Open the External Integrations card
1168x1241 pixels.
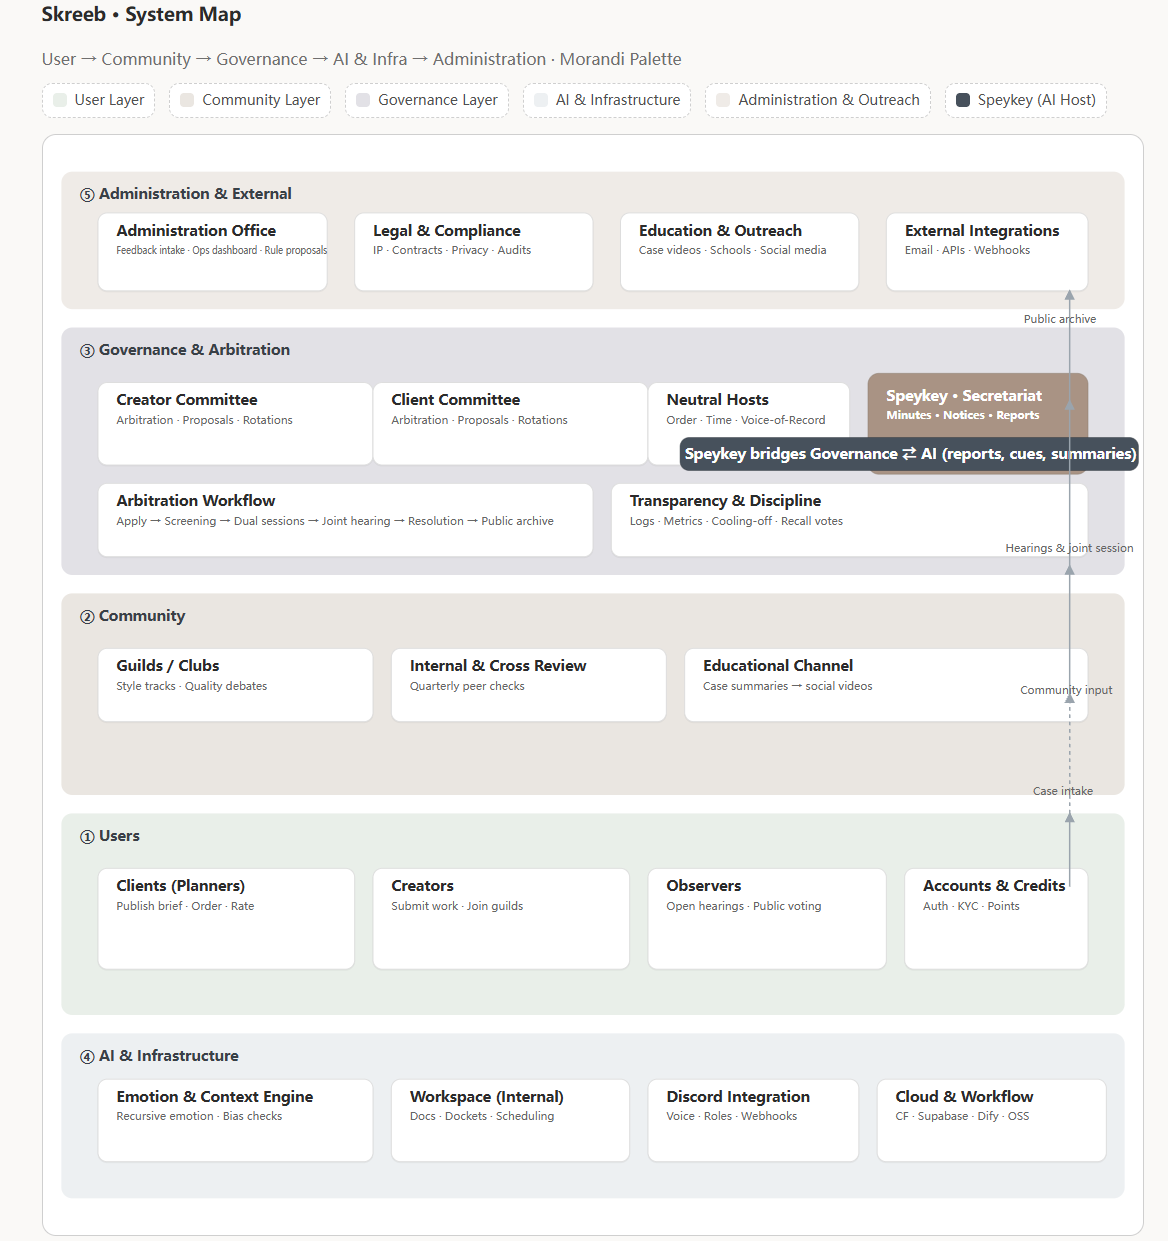tap(987, 252)
